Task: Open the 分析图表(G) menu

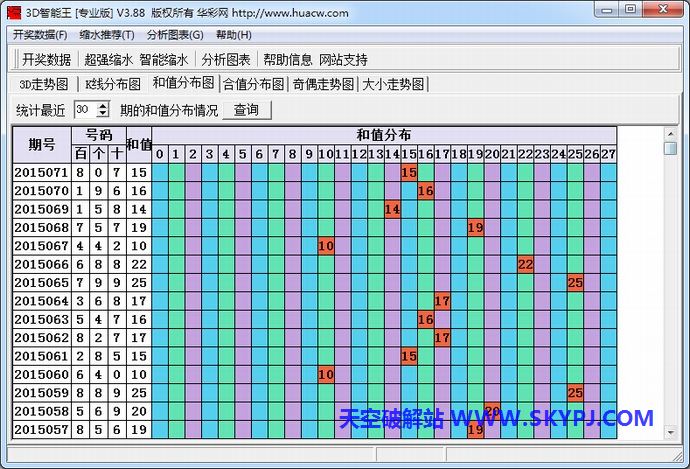Action: click(x=175, y=35)
